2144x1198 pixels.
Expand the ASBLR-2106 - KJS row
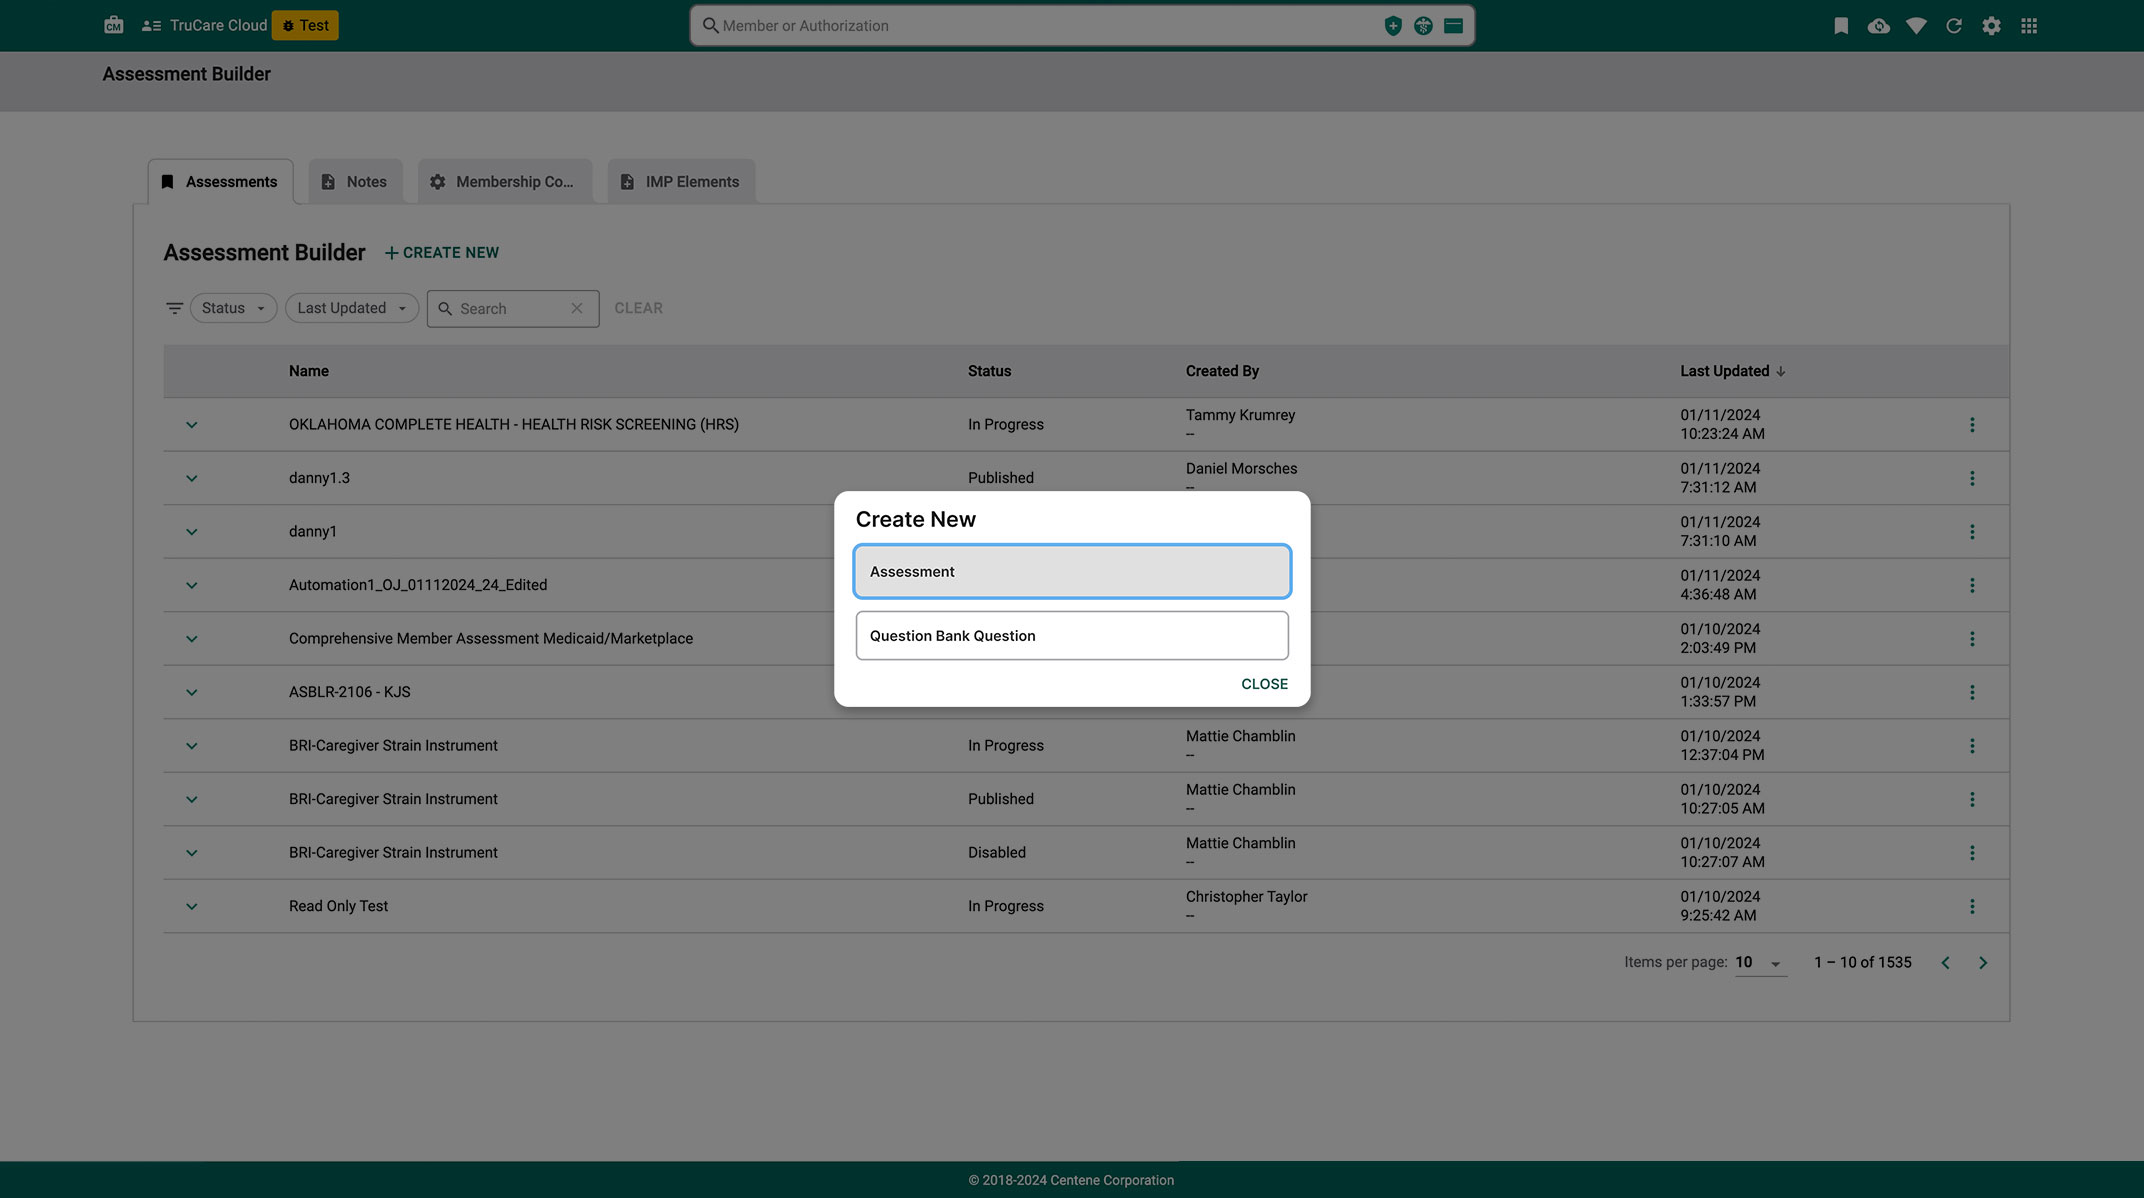(192, 692)
